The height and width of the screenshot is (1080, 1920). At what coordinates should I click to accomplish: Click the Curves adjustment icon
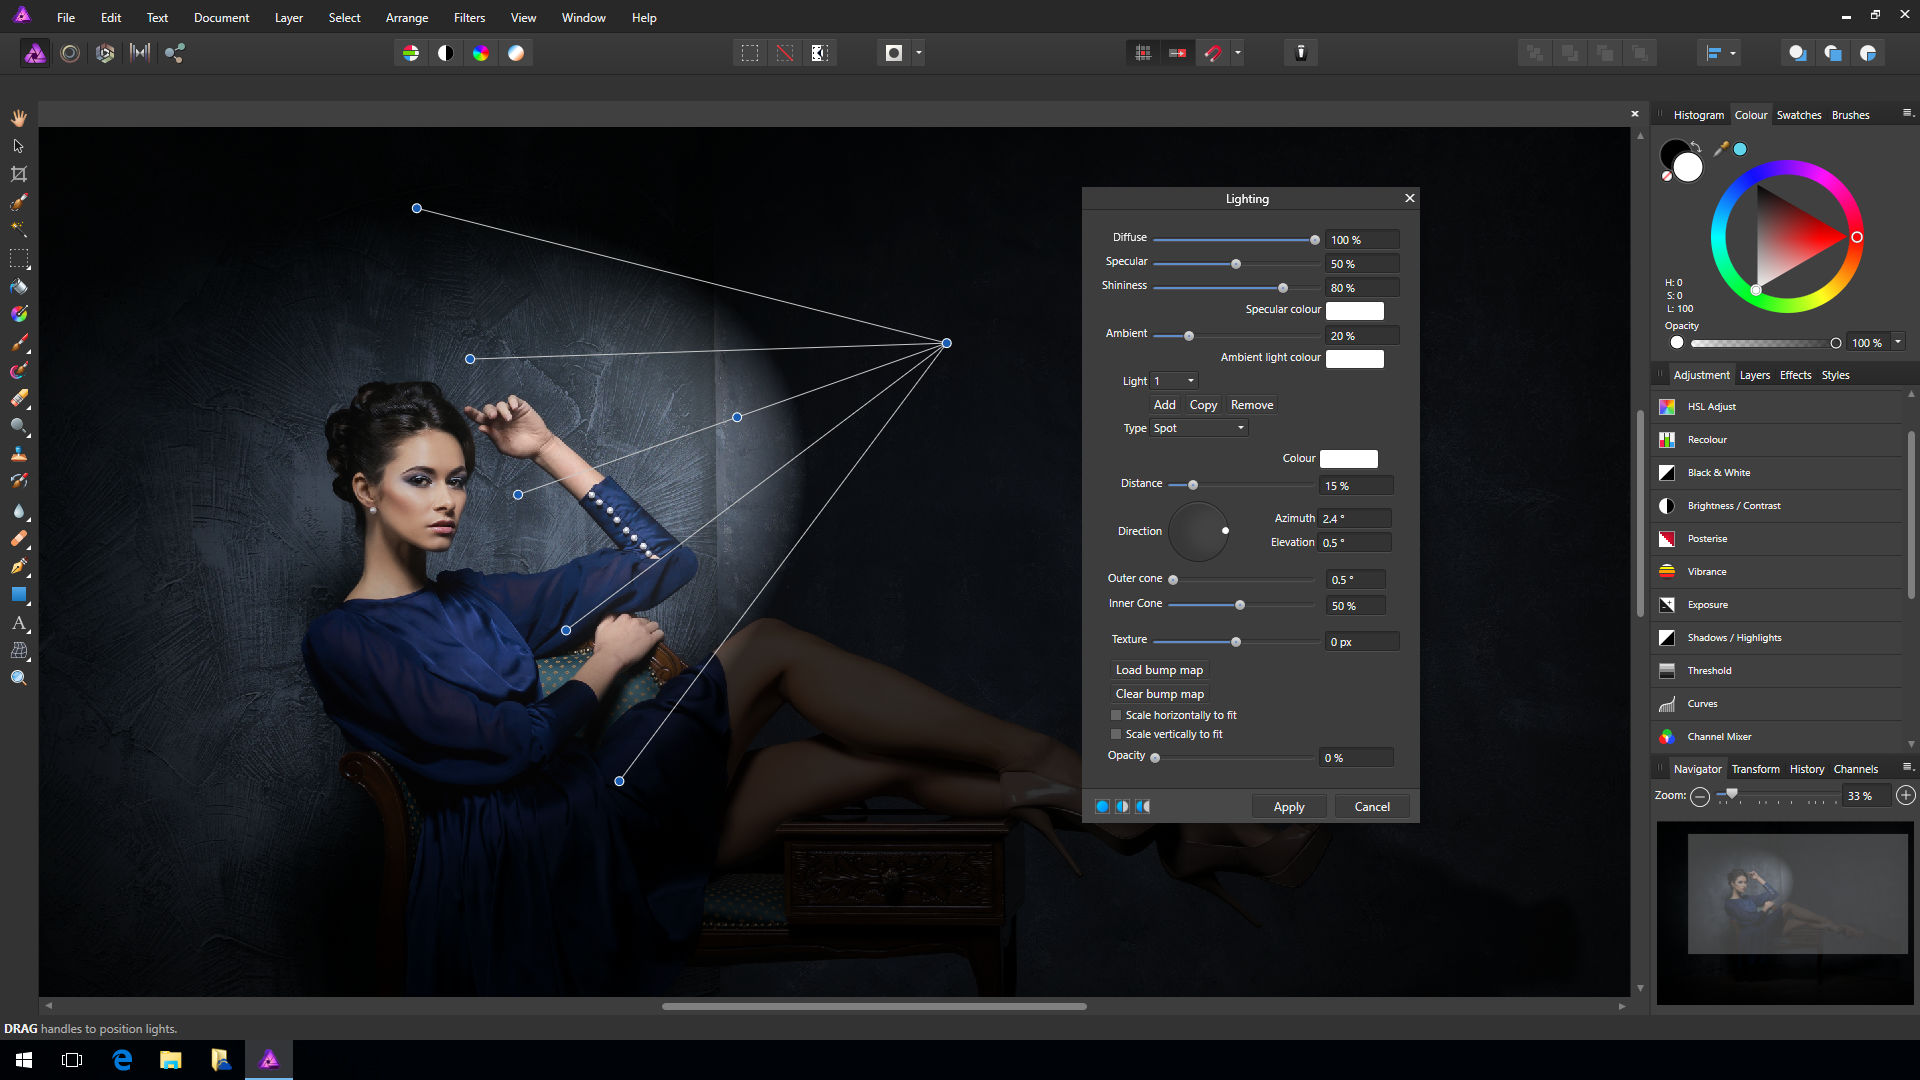click(x=1668, y=703)
